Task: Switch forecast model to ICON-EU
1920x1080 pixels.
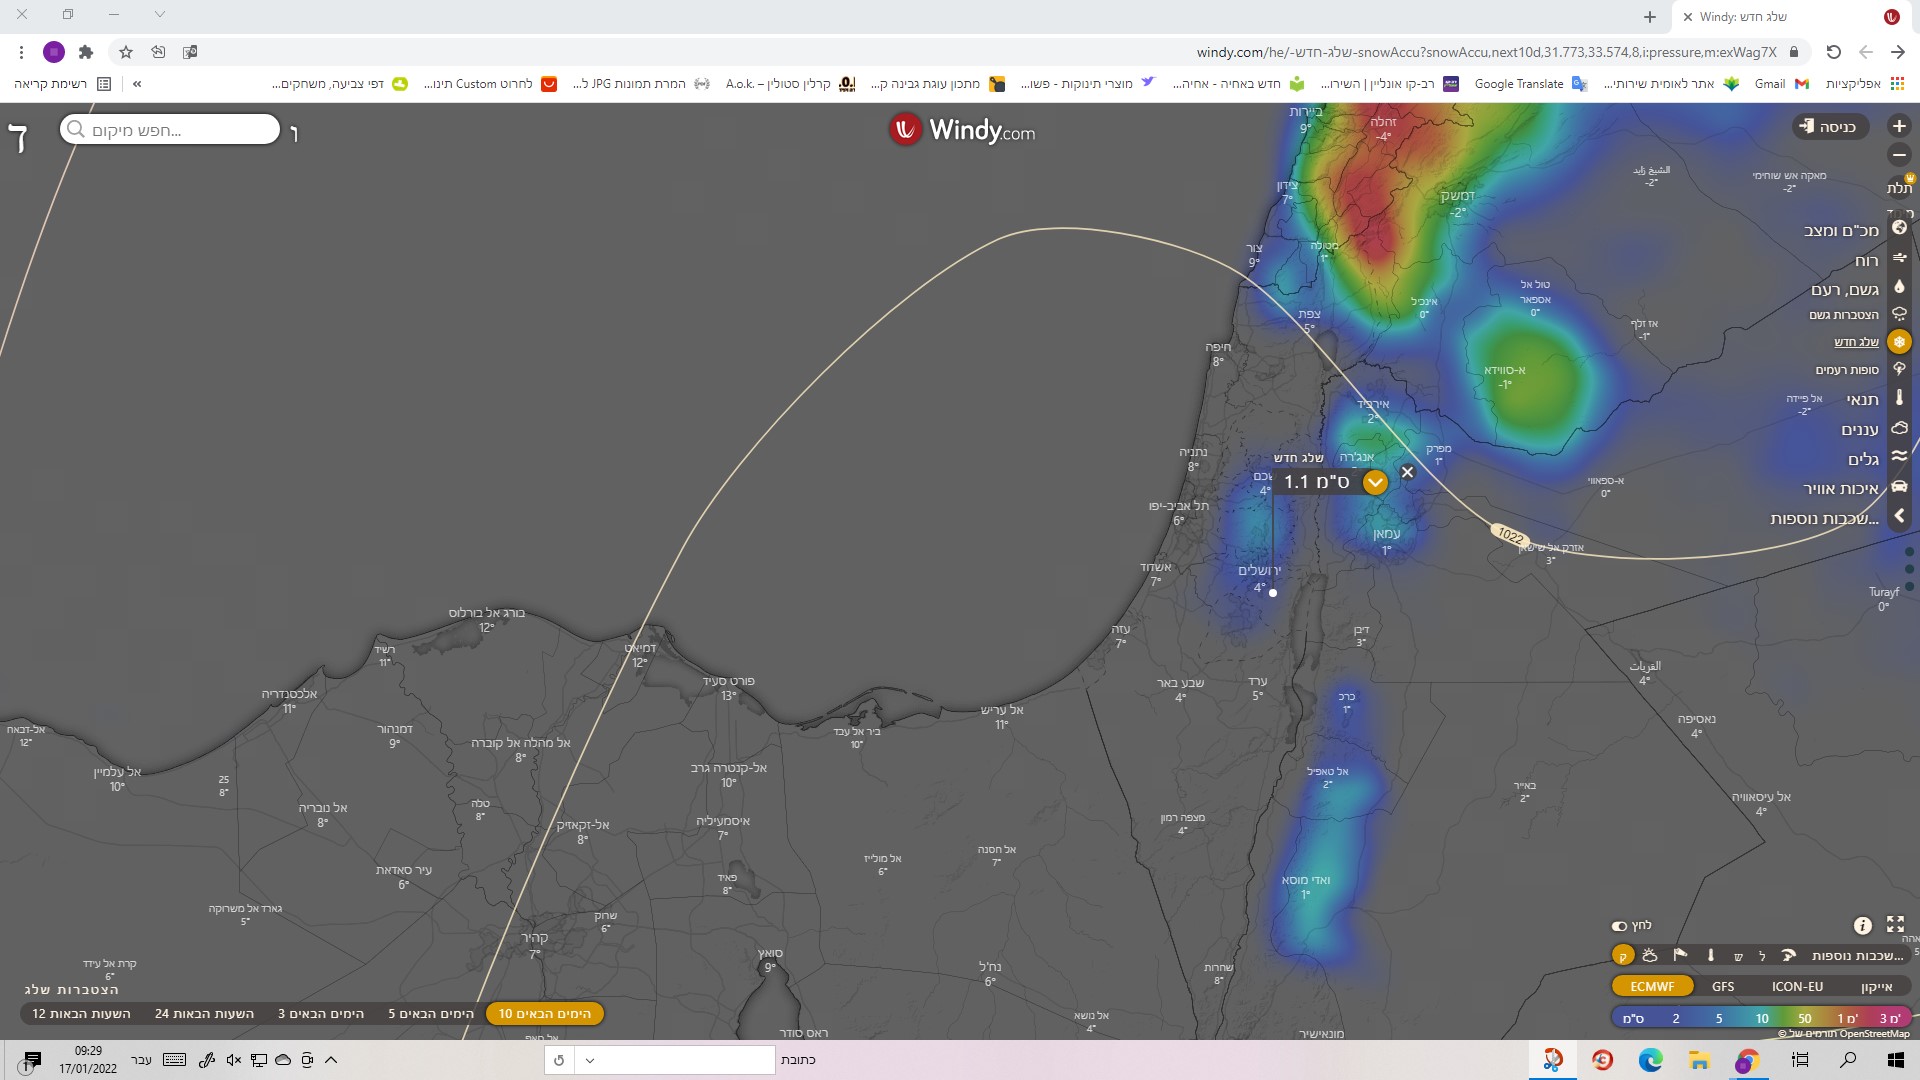Action: point(1797,986)
